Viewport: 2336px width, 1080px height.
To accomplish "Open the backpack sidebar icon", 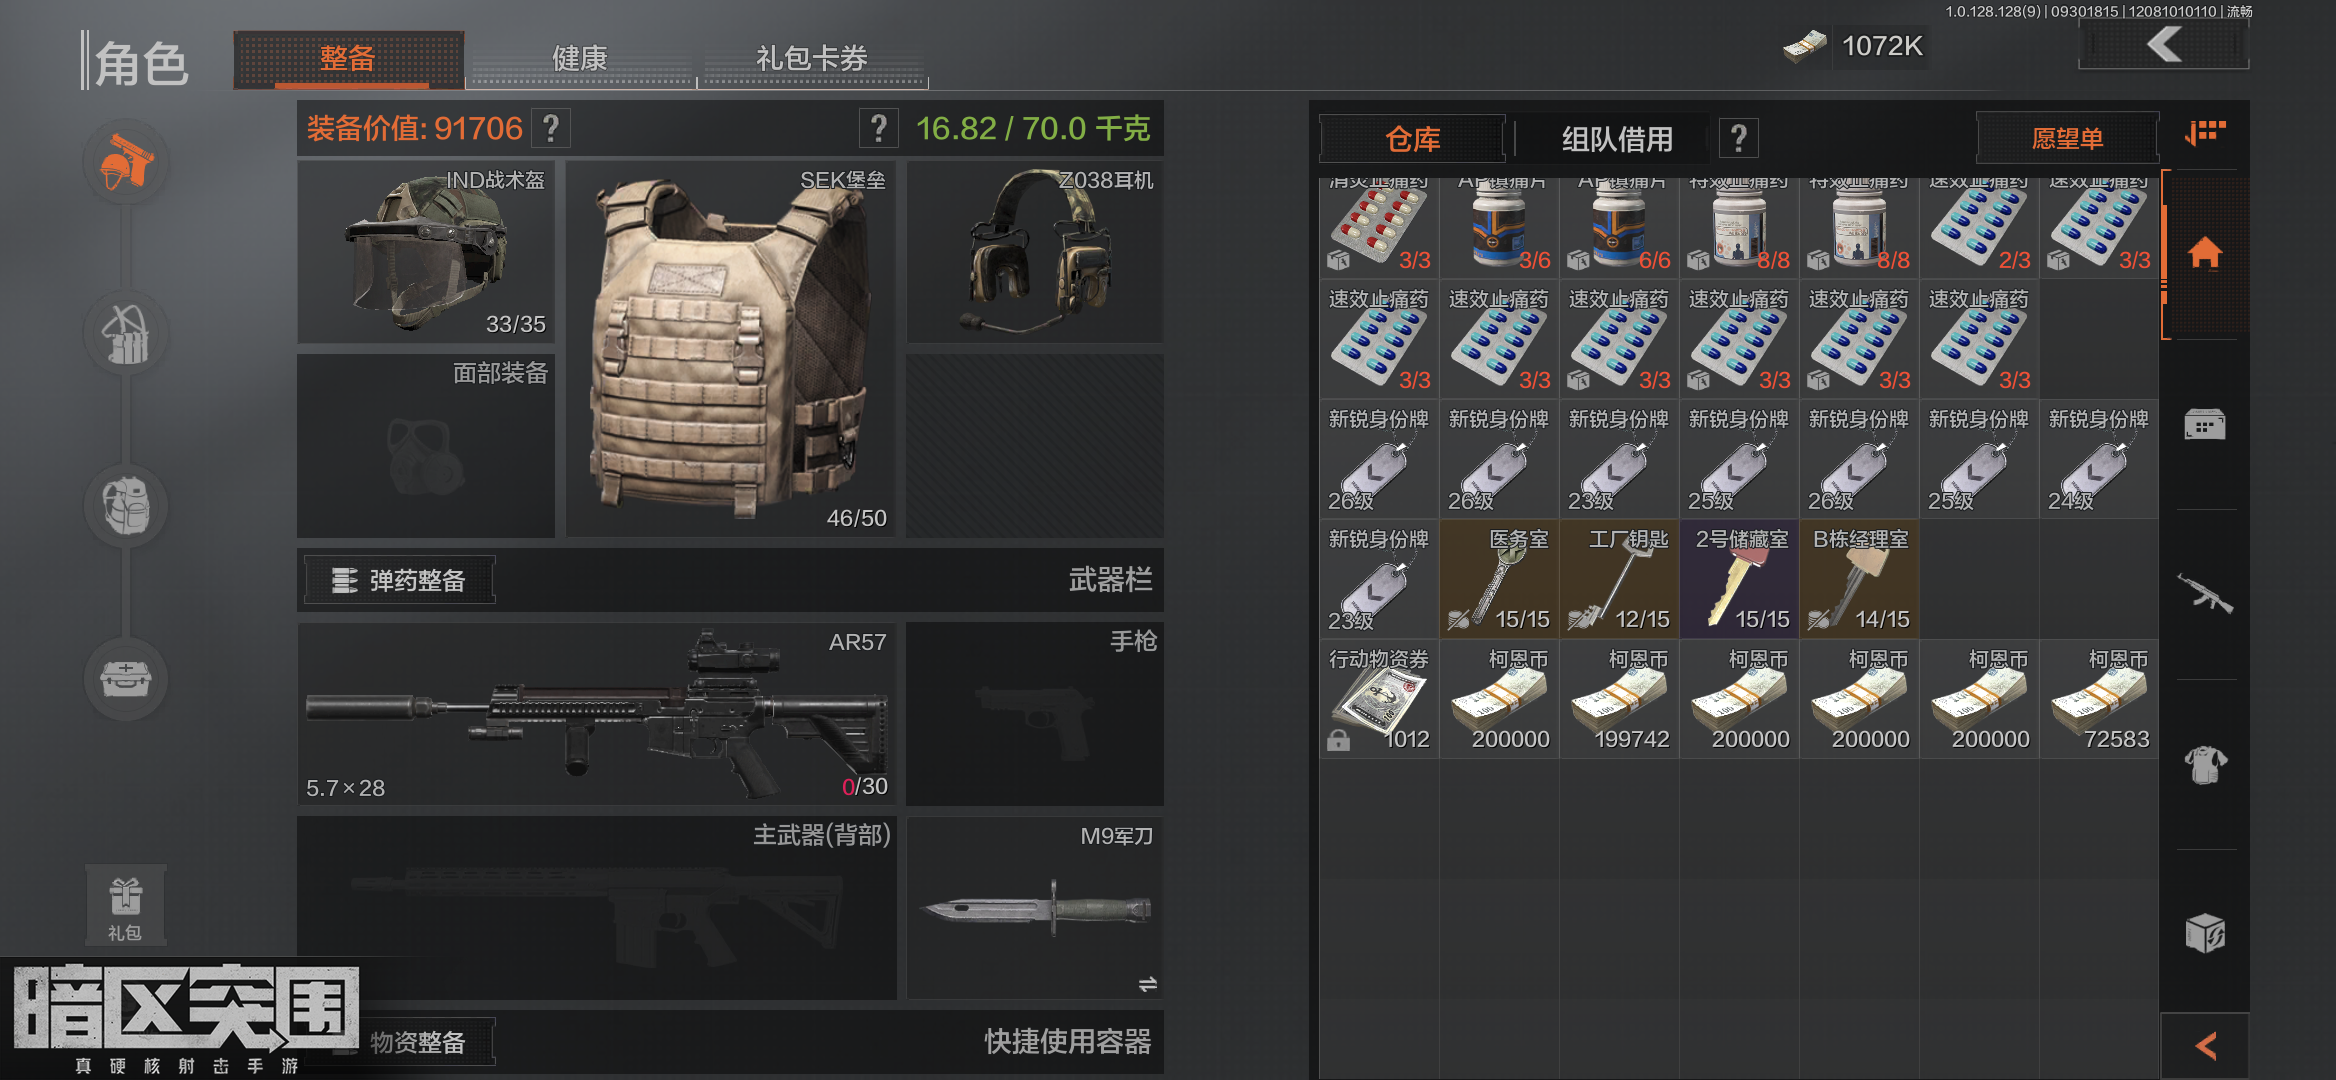I will [x=126, y=506].
